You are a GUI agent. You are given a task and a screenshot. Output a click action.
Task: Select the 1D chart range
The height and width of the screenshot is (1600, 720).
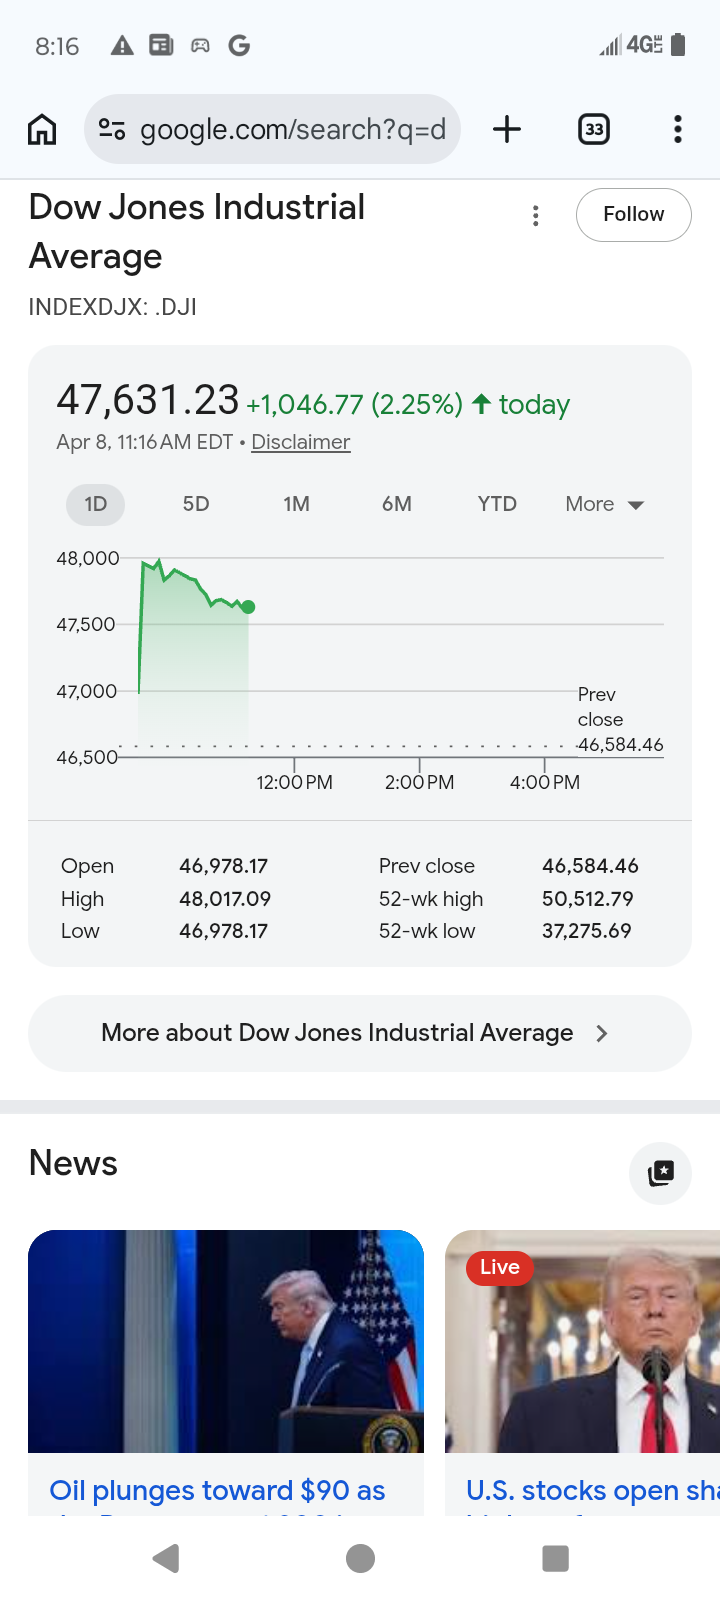coord(96,504)
